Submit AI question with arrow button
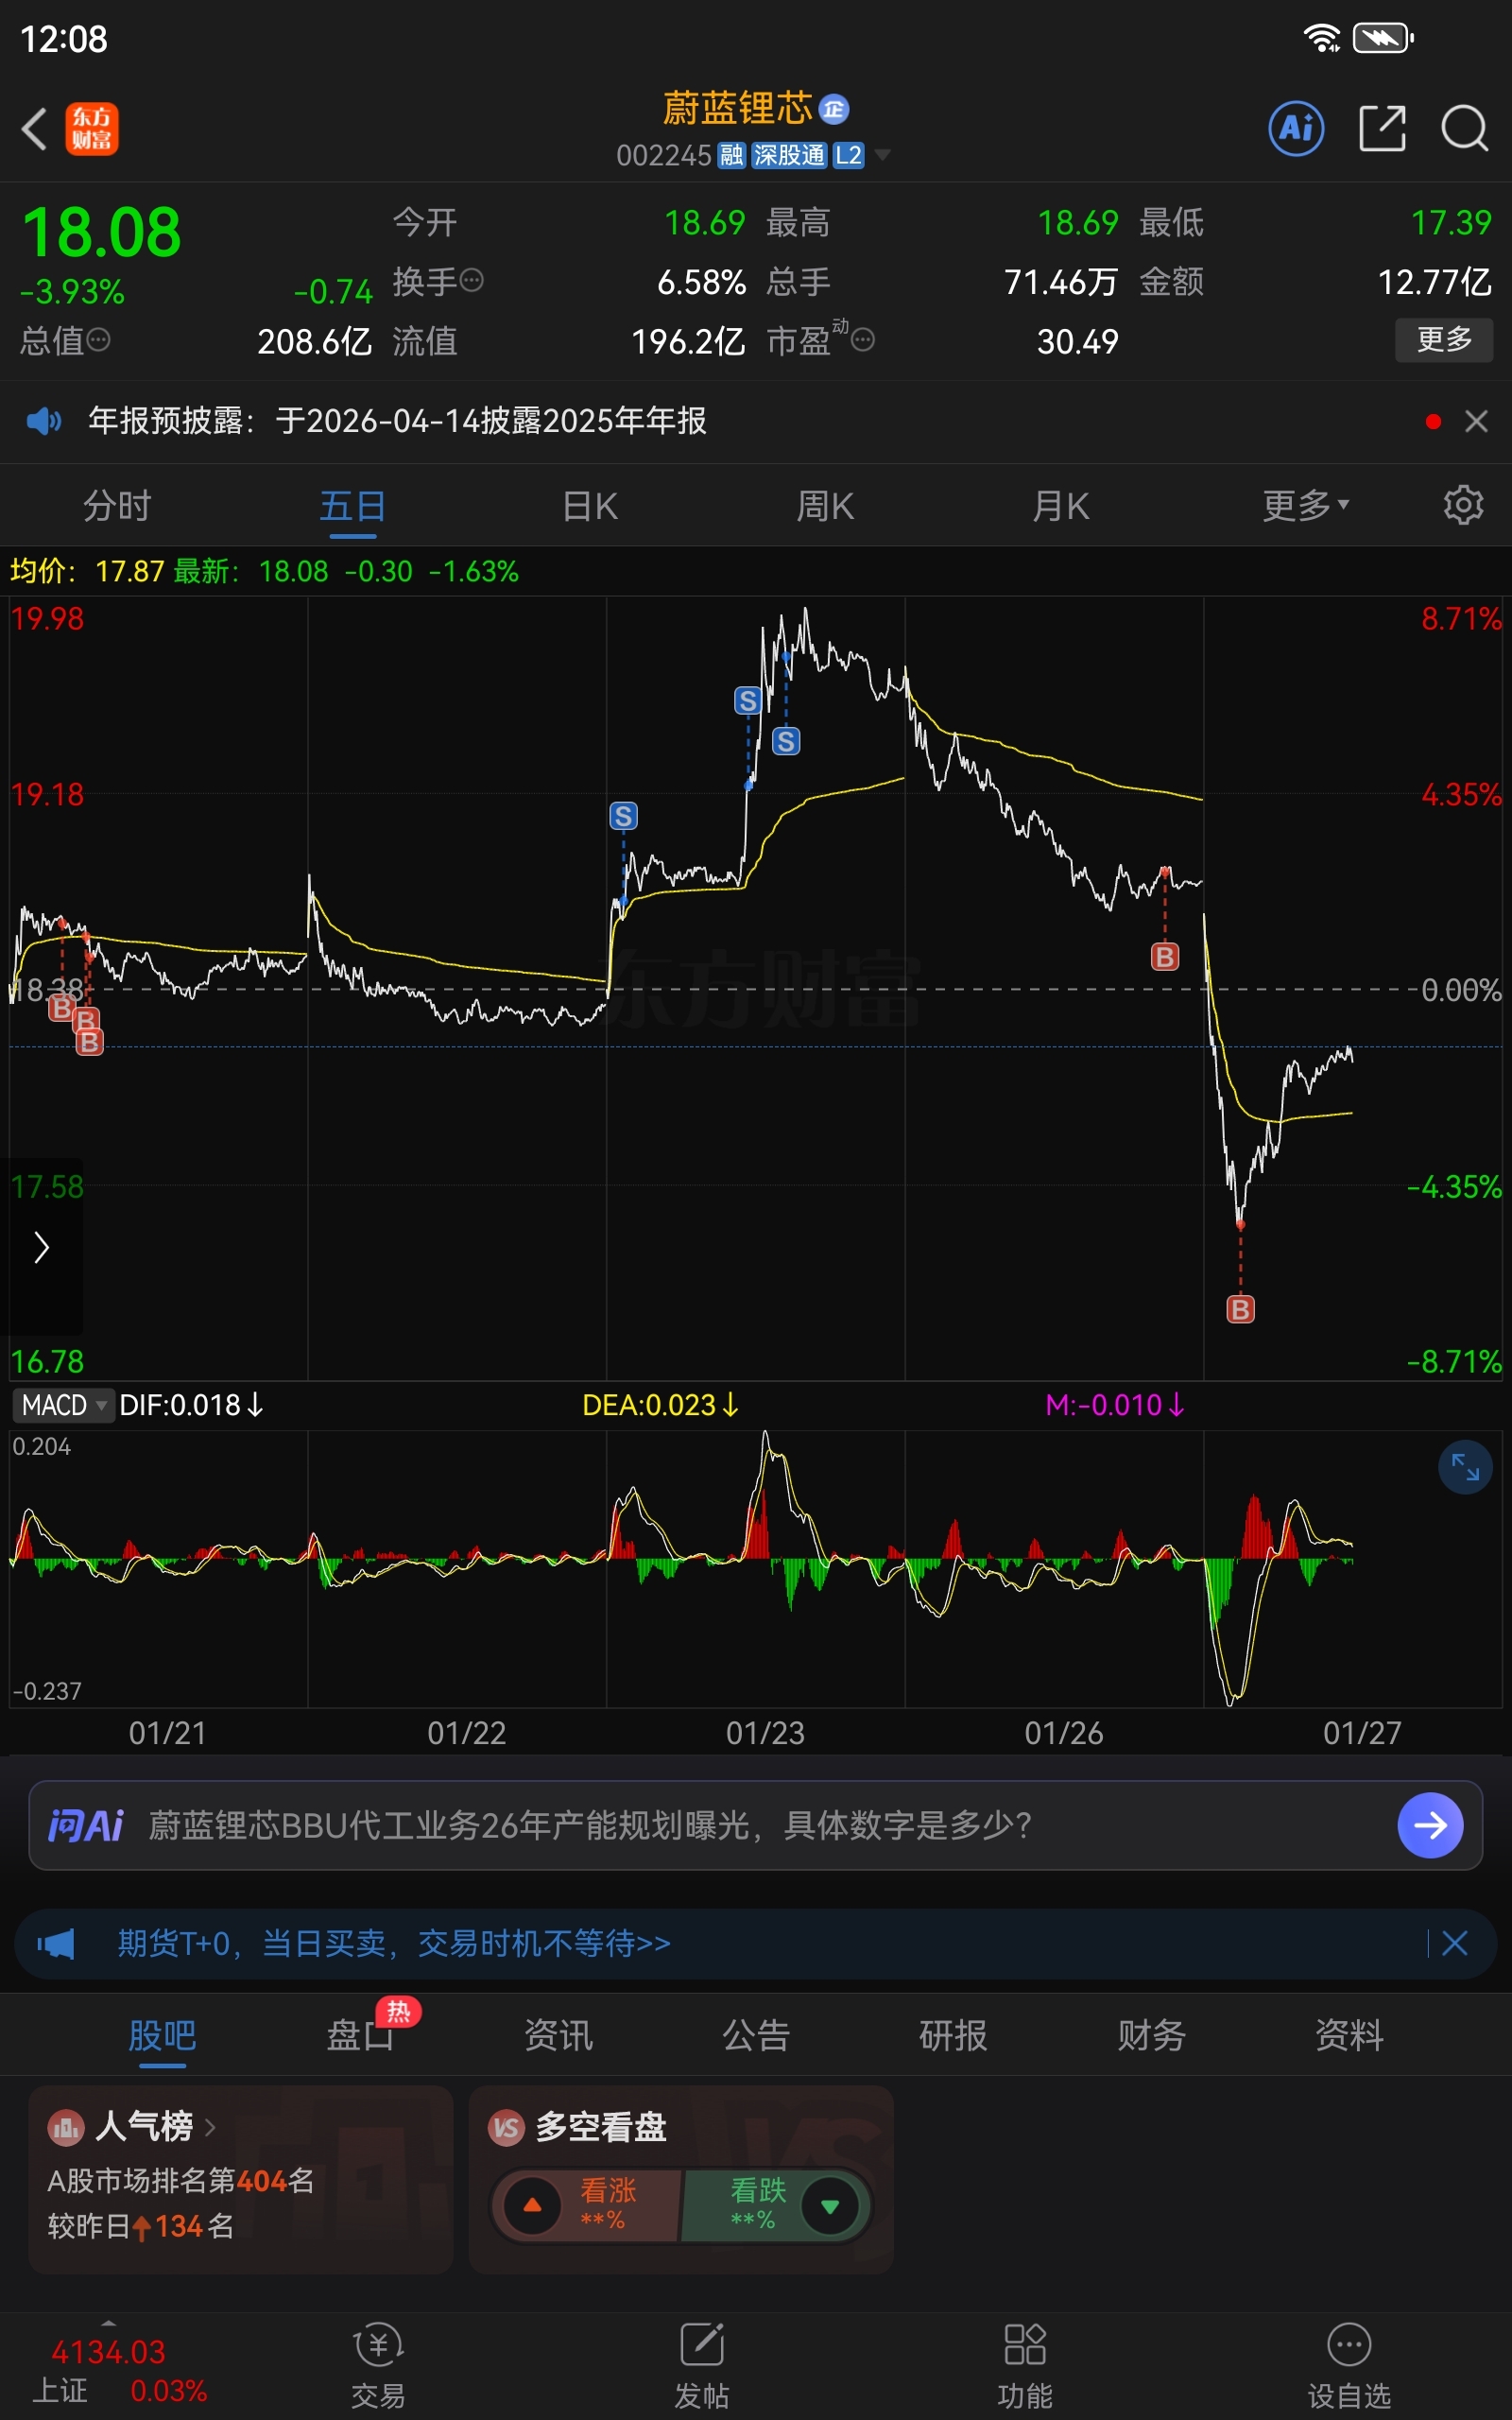1512x2420 pixels. (x=1430, y=1825)
